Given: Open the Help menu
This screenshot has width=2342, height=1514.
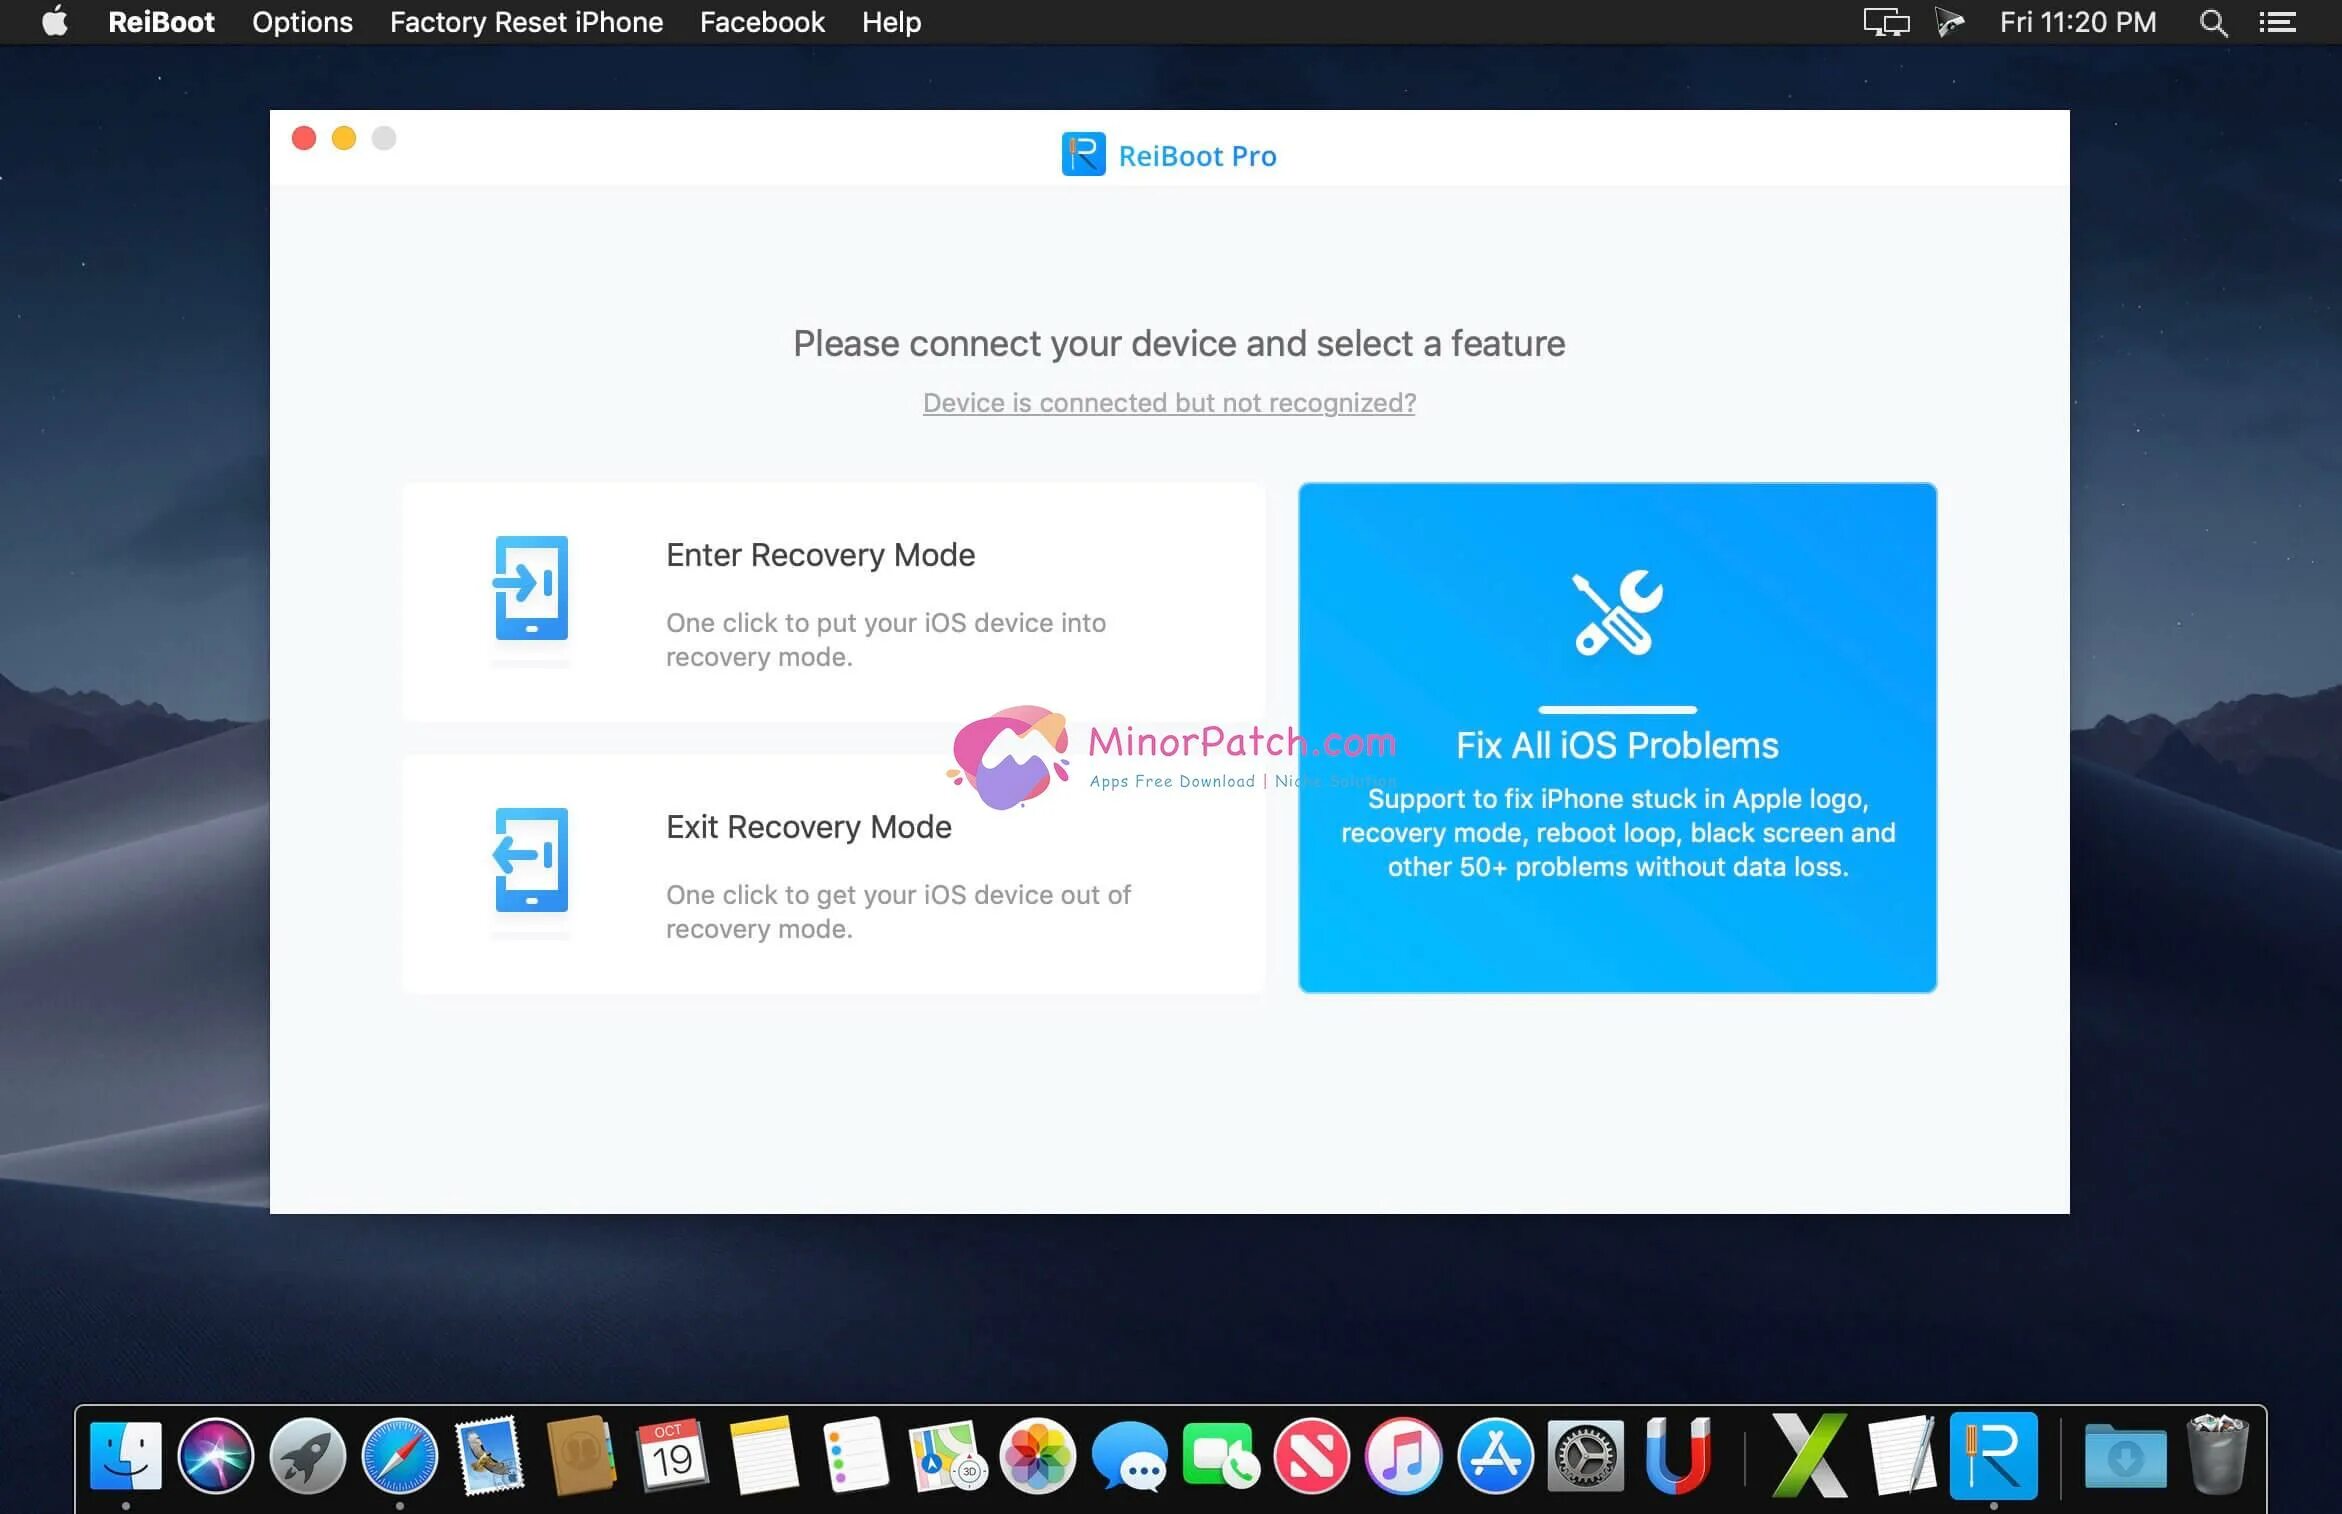Looking at the screenshot, I should tap(891, 22).
